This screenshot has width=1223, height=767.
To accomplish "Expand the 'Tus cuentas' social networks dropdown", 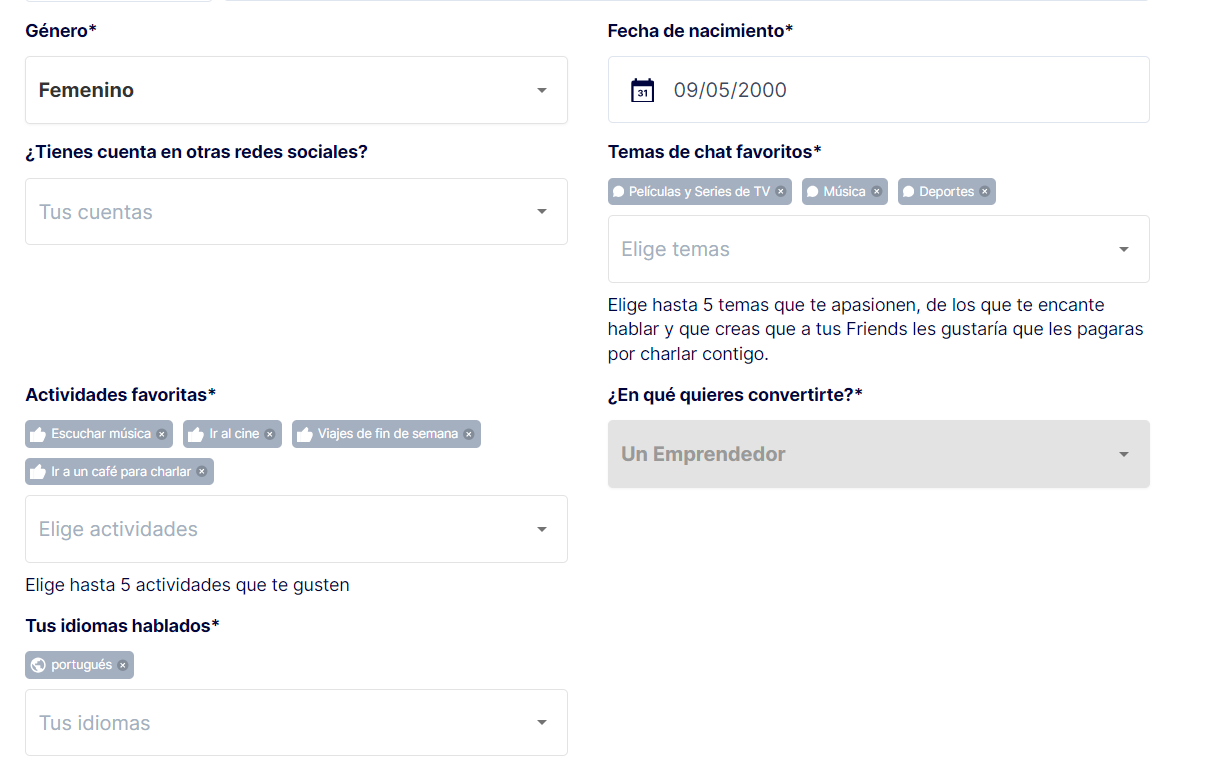I will [x=296, y=212].
